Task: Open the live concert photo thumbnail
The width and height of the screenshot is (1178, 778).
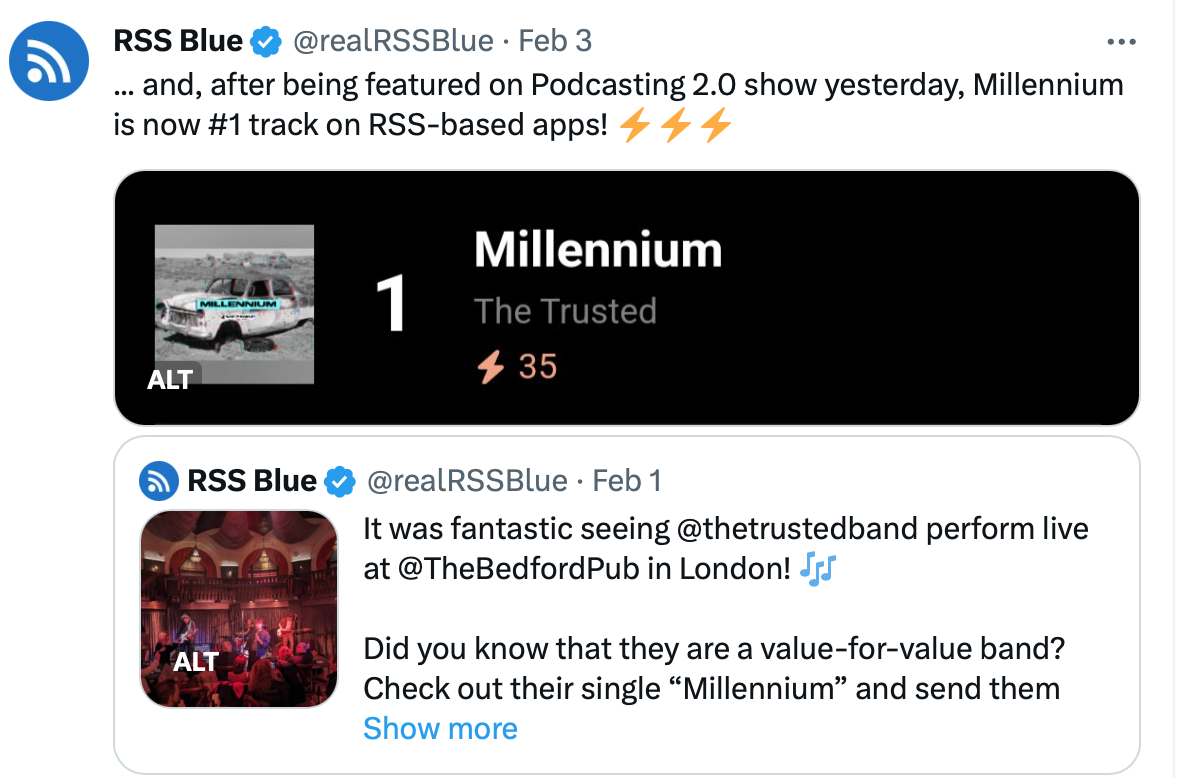Action: 239,608
